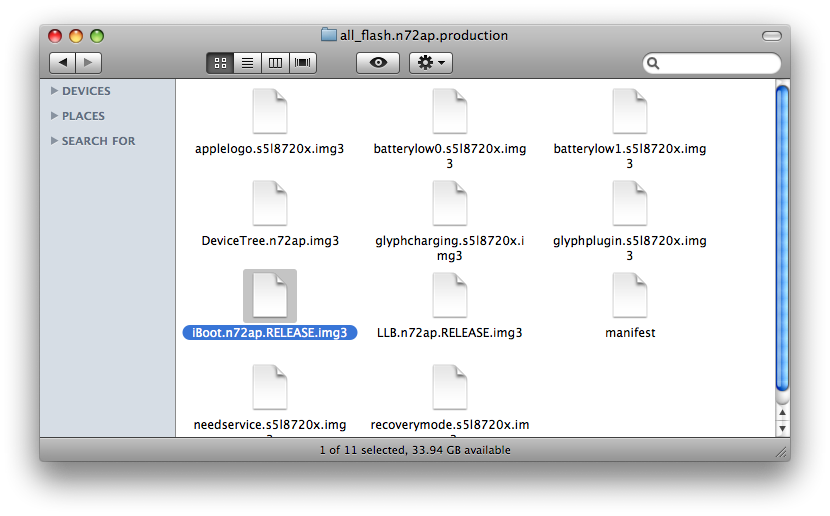Switch to column view mode
The width and height of the screenshot is (830, 516).
tap(274, 63)
